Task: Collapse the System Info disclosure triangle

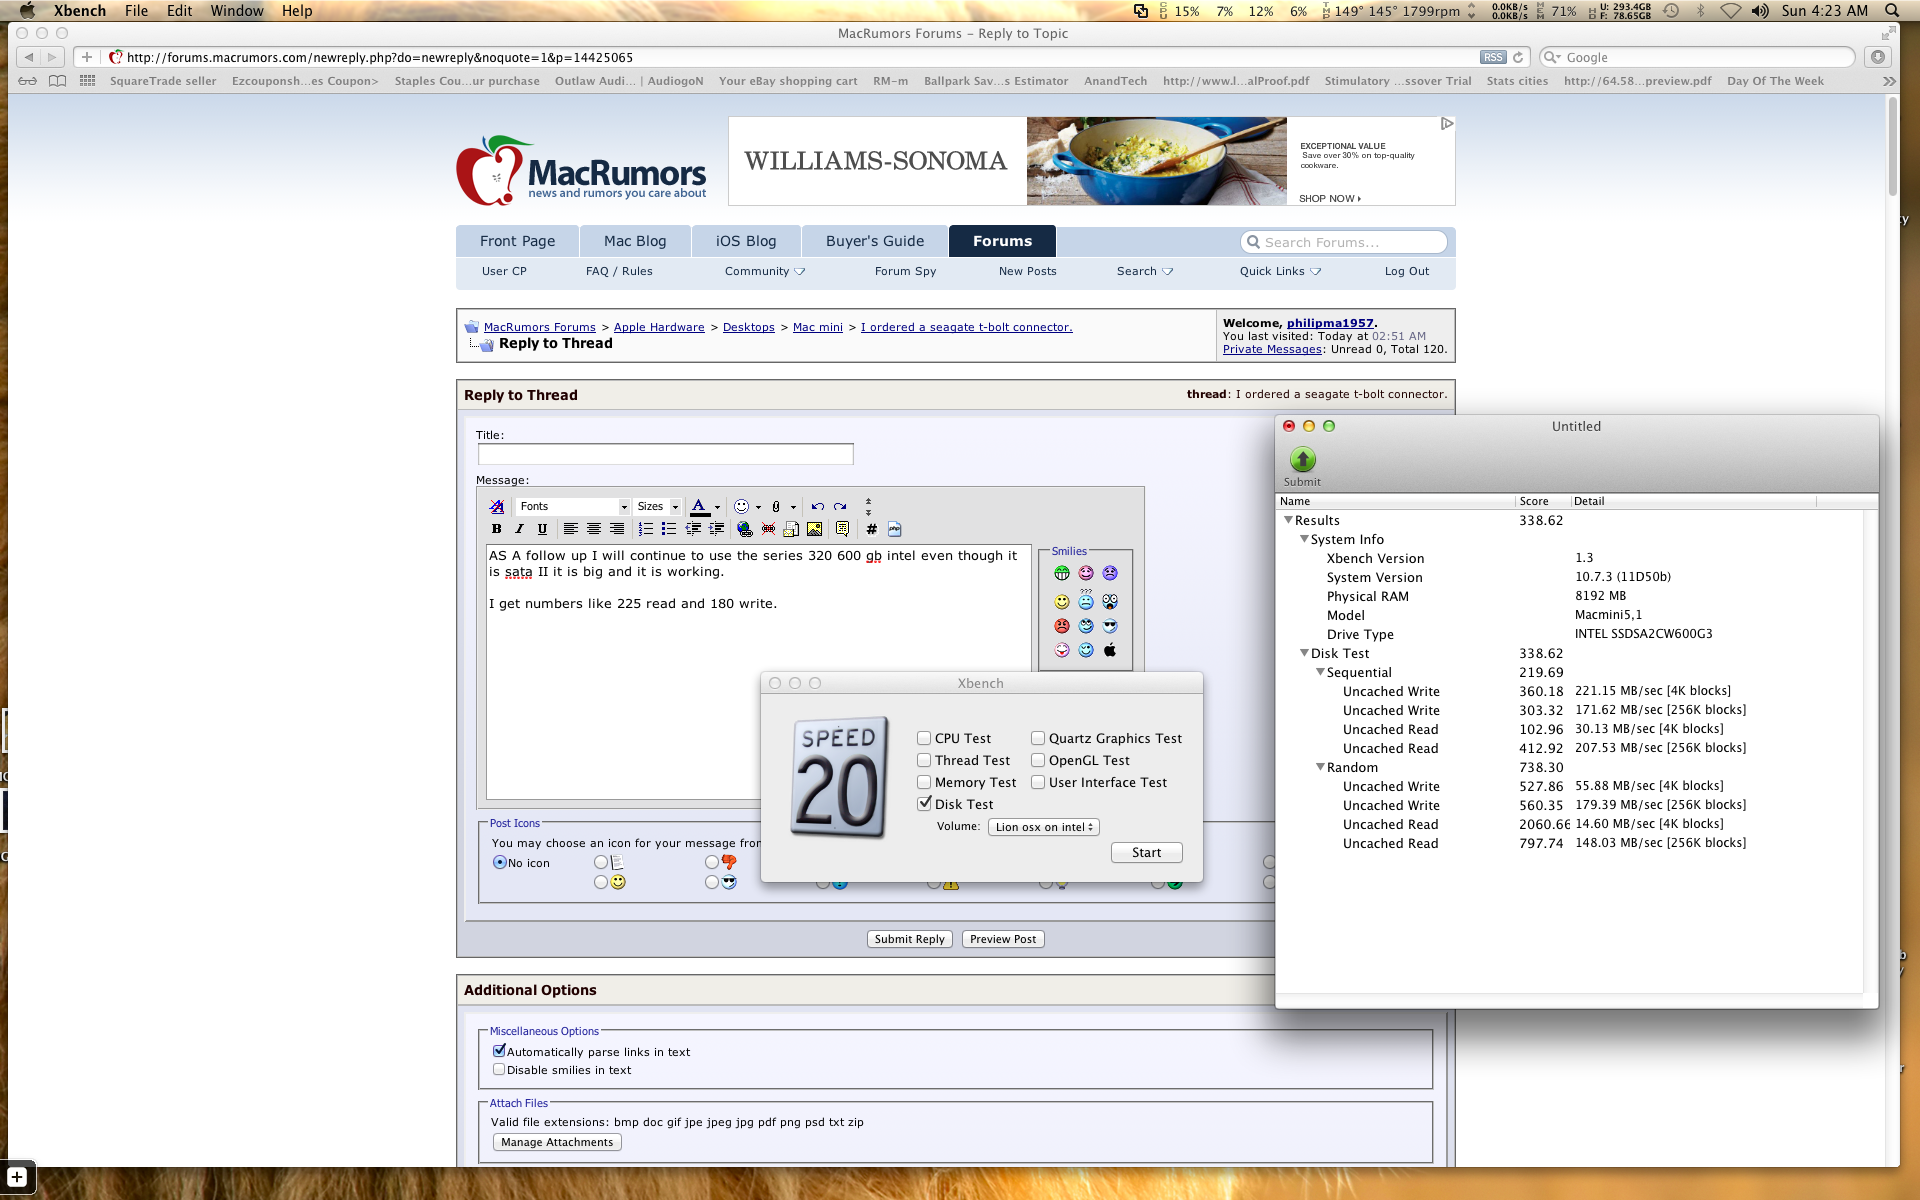Action: pyautogui.click(x=1304, y=539)
